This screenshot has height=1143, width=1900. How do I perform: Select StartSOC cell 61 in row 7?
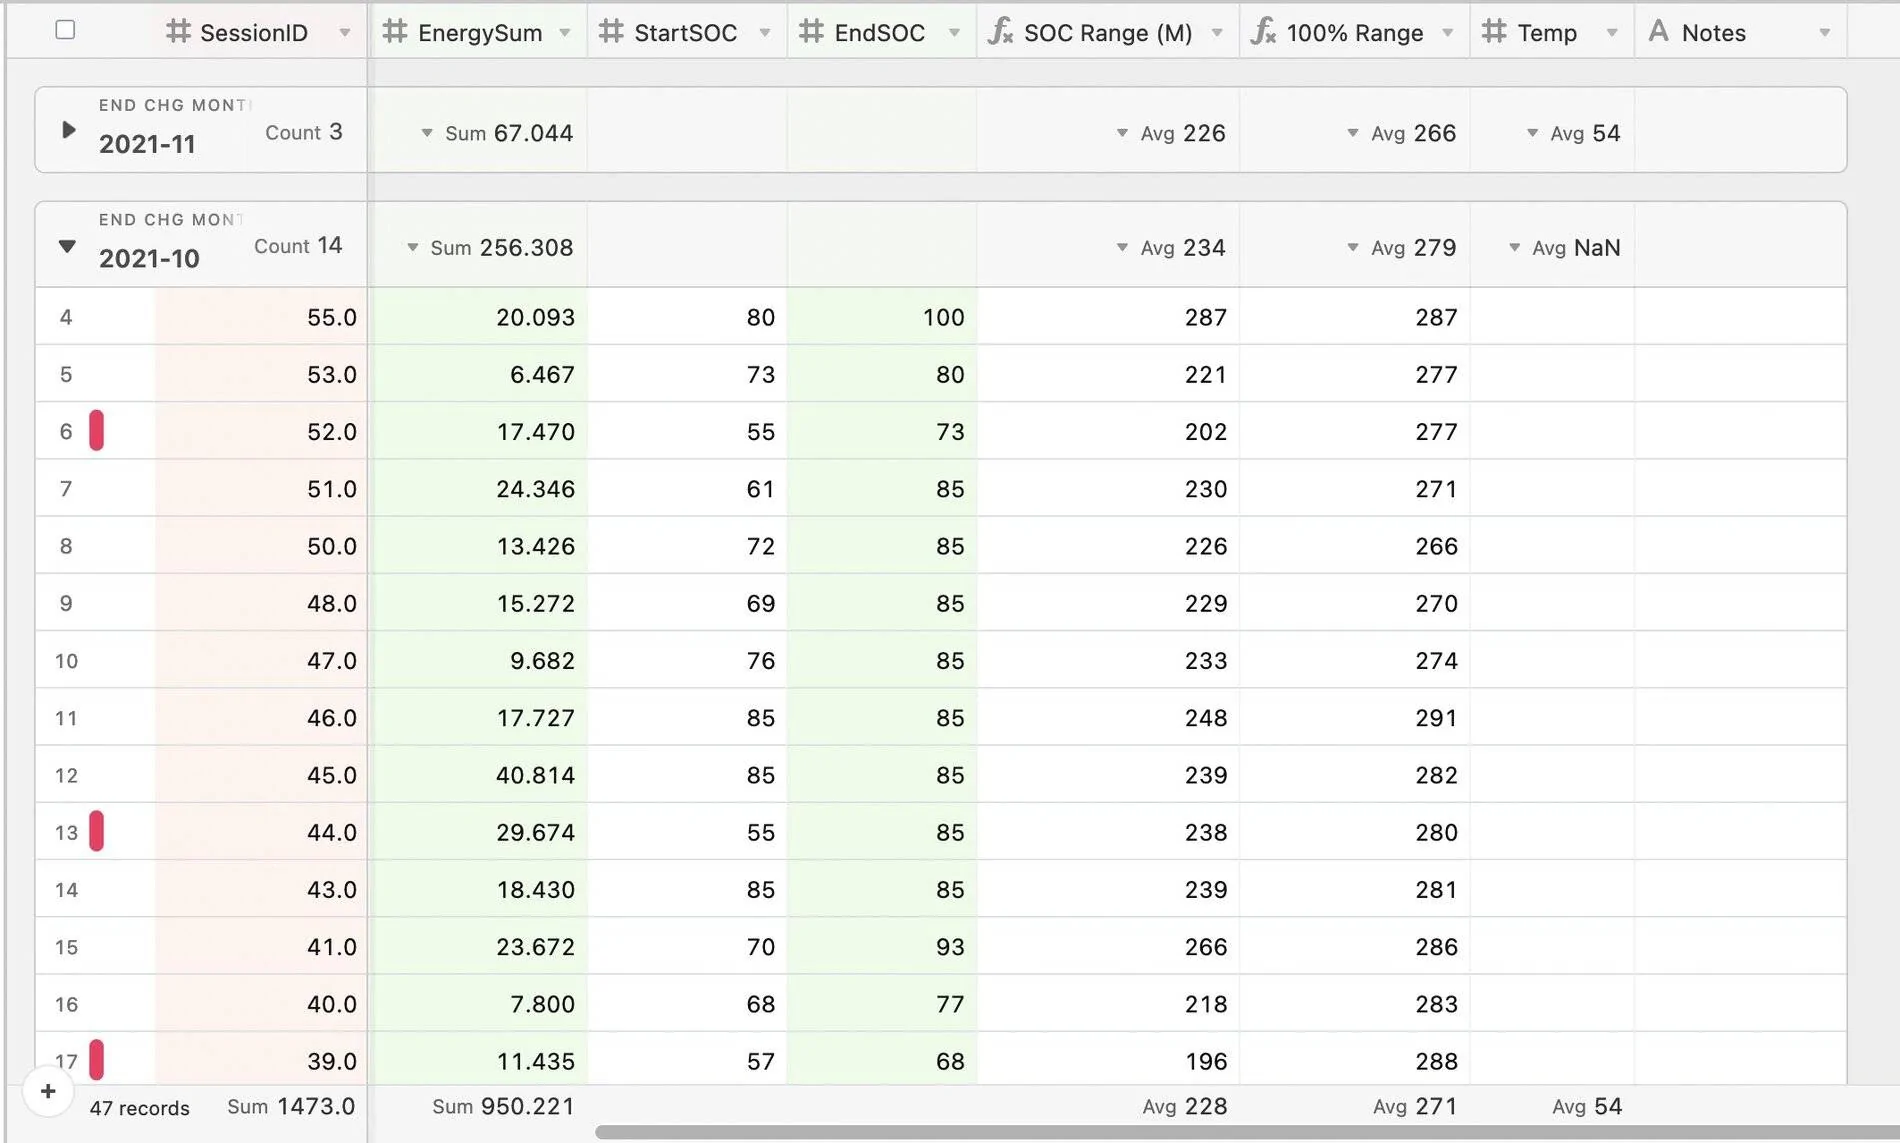pos(687,489)
